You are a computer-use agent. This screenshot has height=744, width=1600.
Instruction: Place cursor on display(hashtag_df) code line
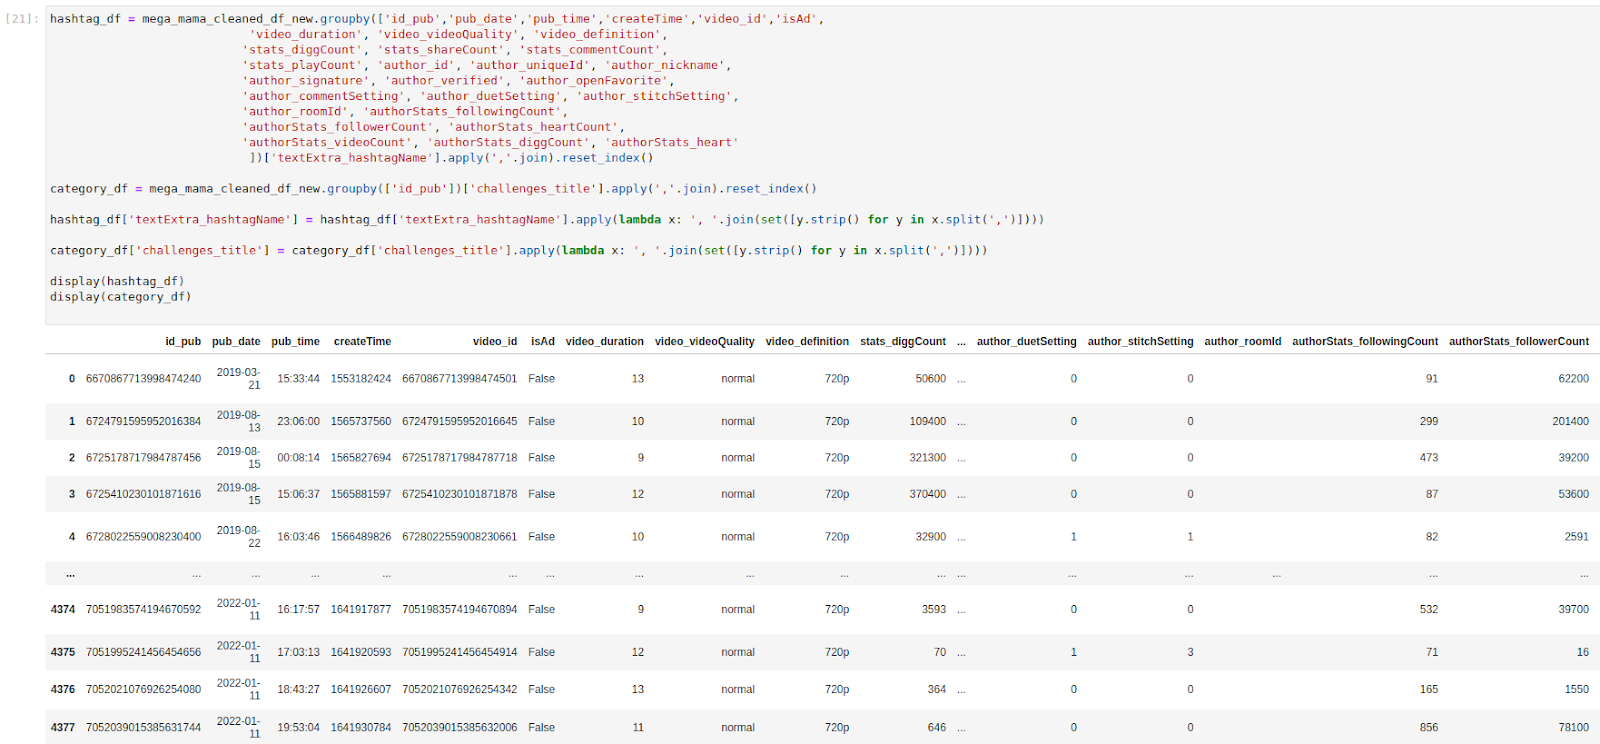point(117,282)
